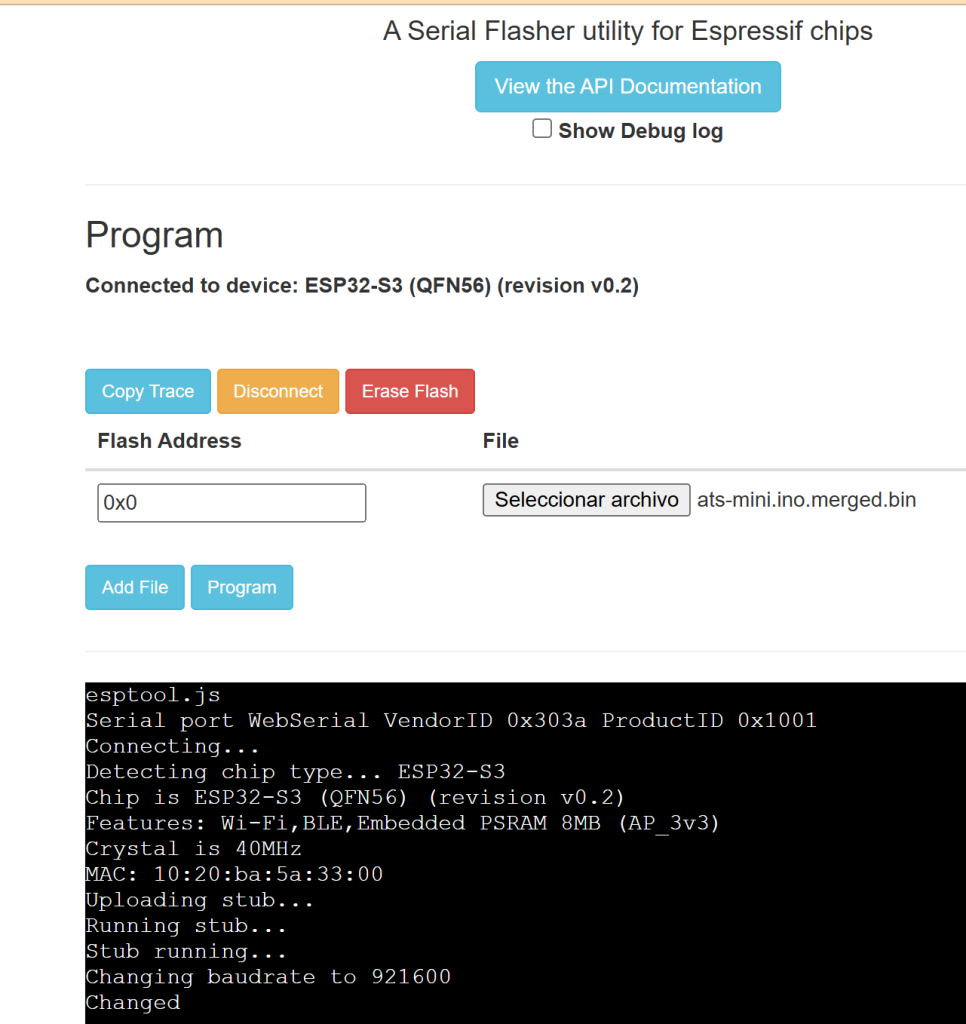Image resolution: width=966 pixels, height=1024 pixels.
Task: Click the File column header
Action: click(x=500, y=441)
